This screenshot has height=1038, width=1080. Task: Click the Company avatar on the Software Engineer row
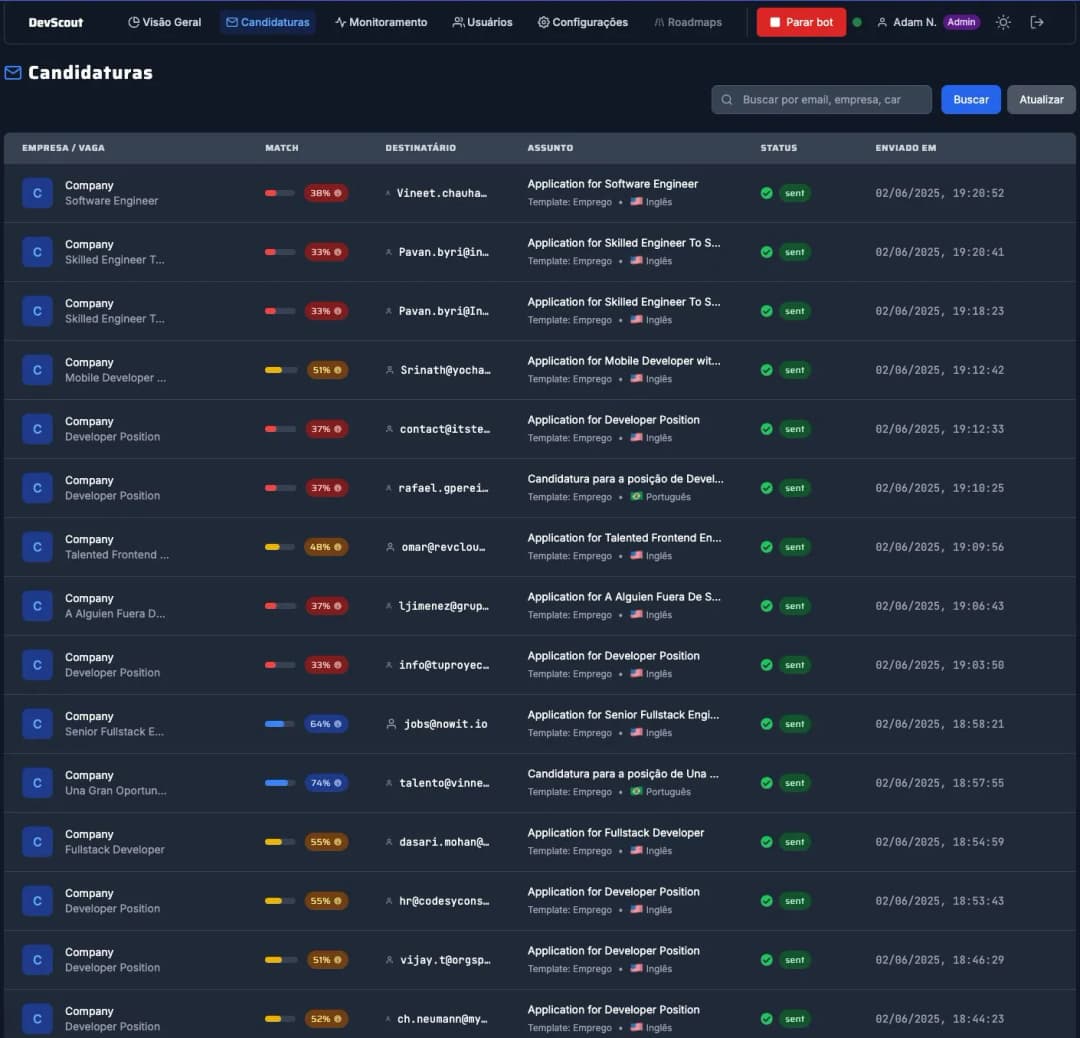coord(37,190)
